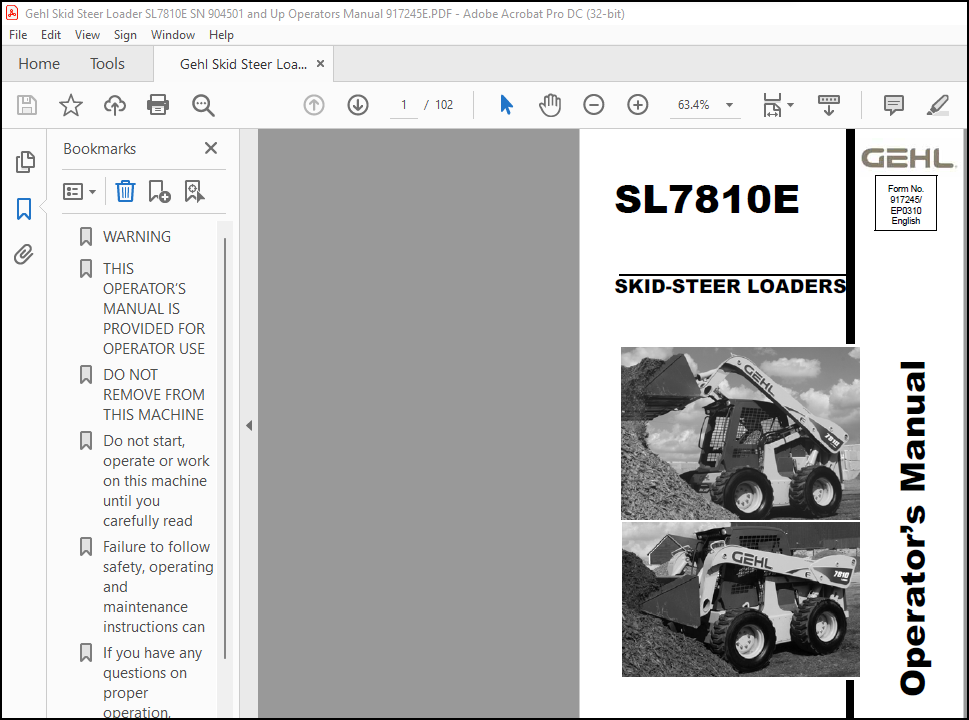
Task: Select the 'If you have any questions' bookmark
Action: (x=152, y=682)
